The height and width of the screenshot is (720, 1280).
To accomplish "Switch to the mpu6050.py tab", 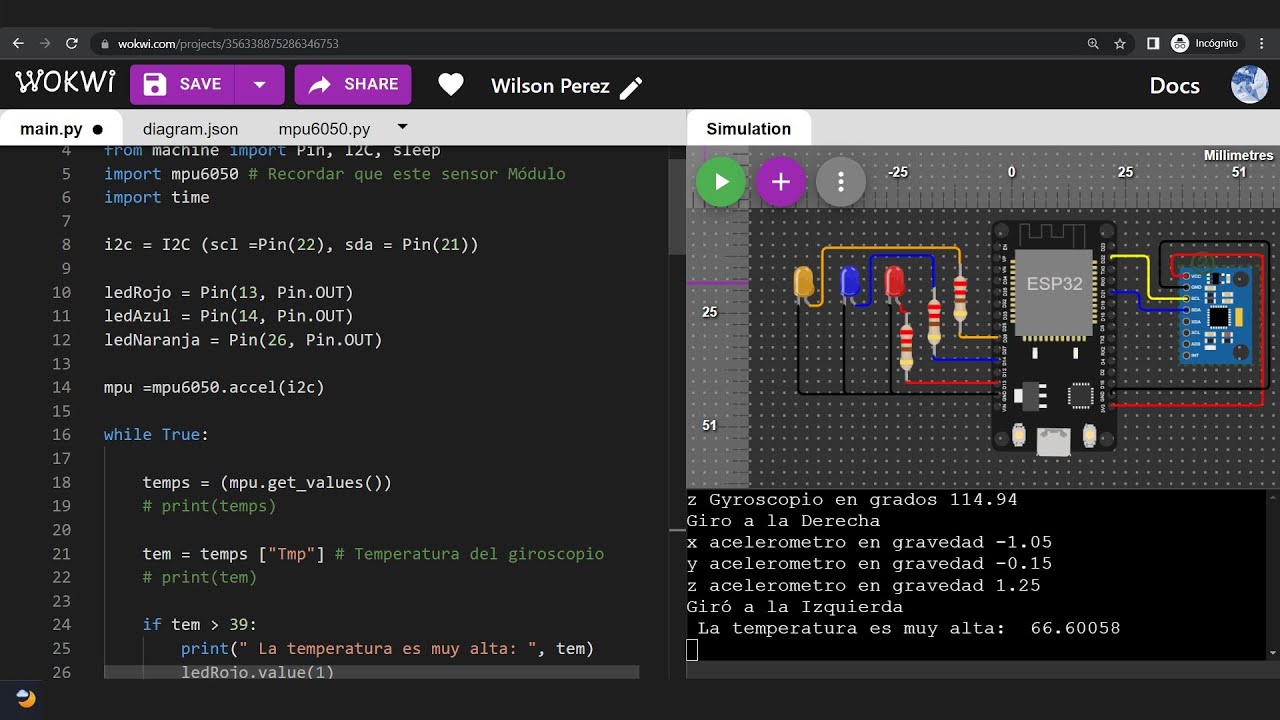I will pyautogui.click(x=324, y=129).
